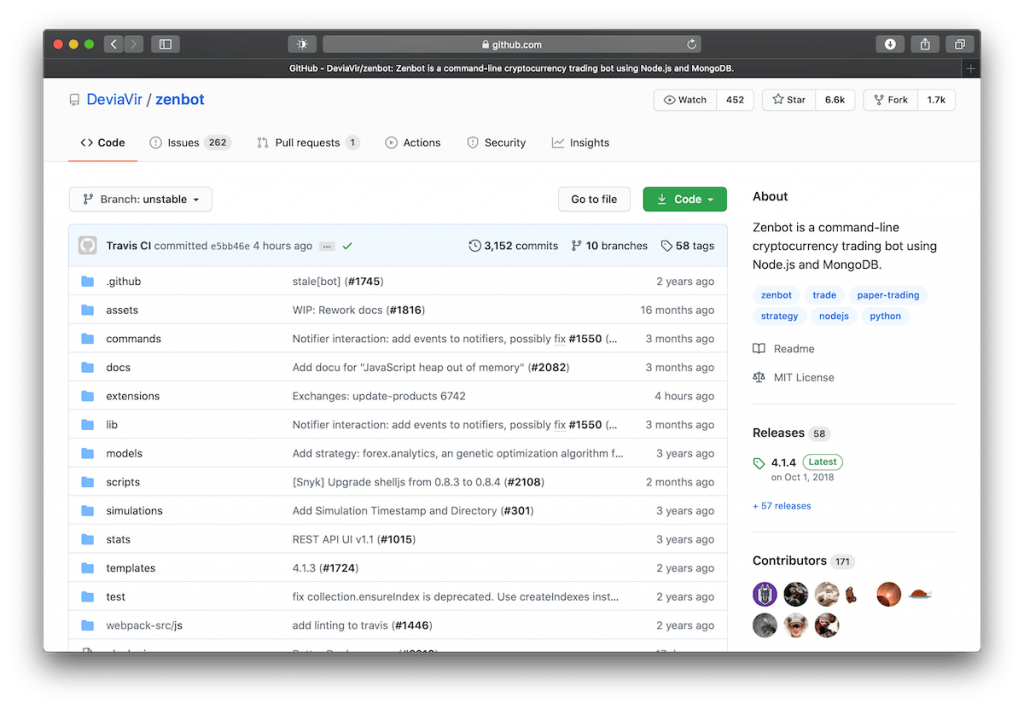This screenshot has height=709, width=1024.
Task: Open the webpack-src/js folder
Action: tap(144, 626)
